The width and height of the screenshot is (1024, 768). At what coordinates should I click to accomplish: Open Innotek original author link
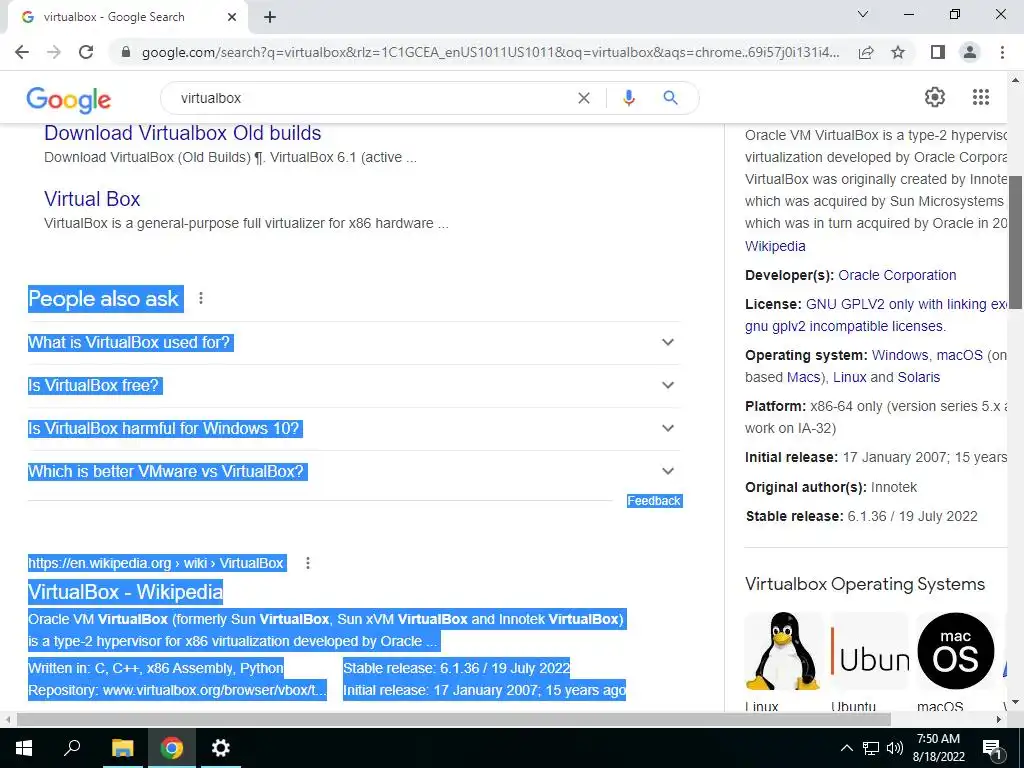coord(894,487)
